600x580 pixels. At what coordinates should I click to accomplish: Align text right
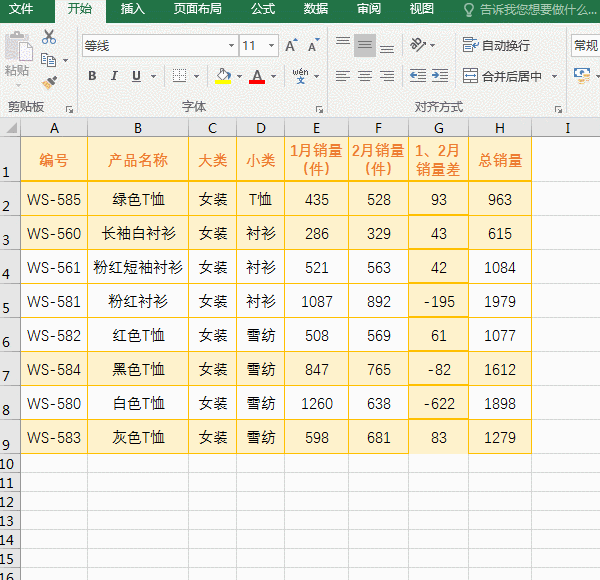[387, 76]
